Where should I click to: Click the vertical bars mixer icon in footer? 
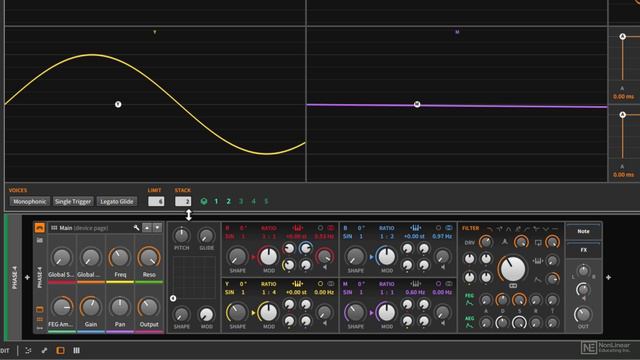pos(76,350)
